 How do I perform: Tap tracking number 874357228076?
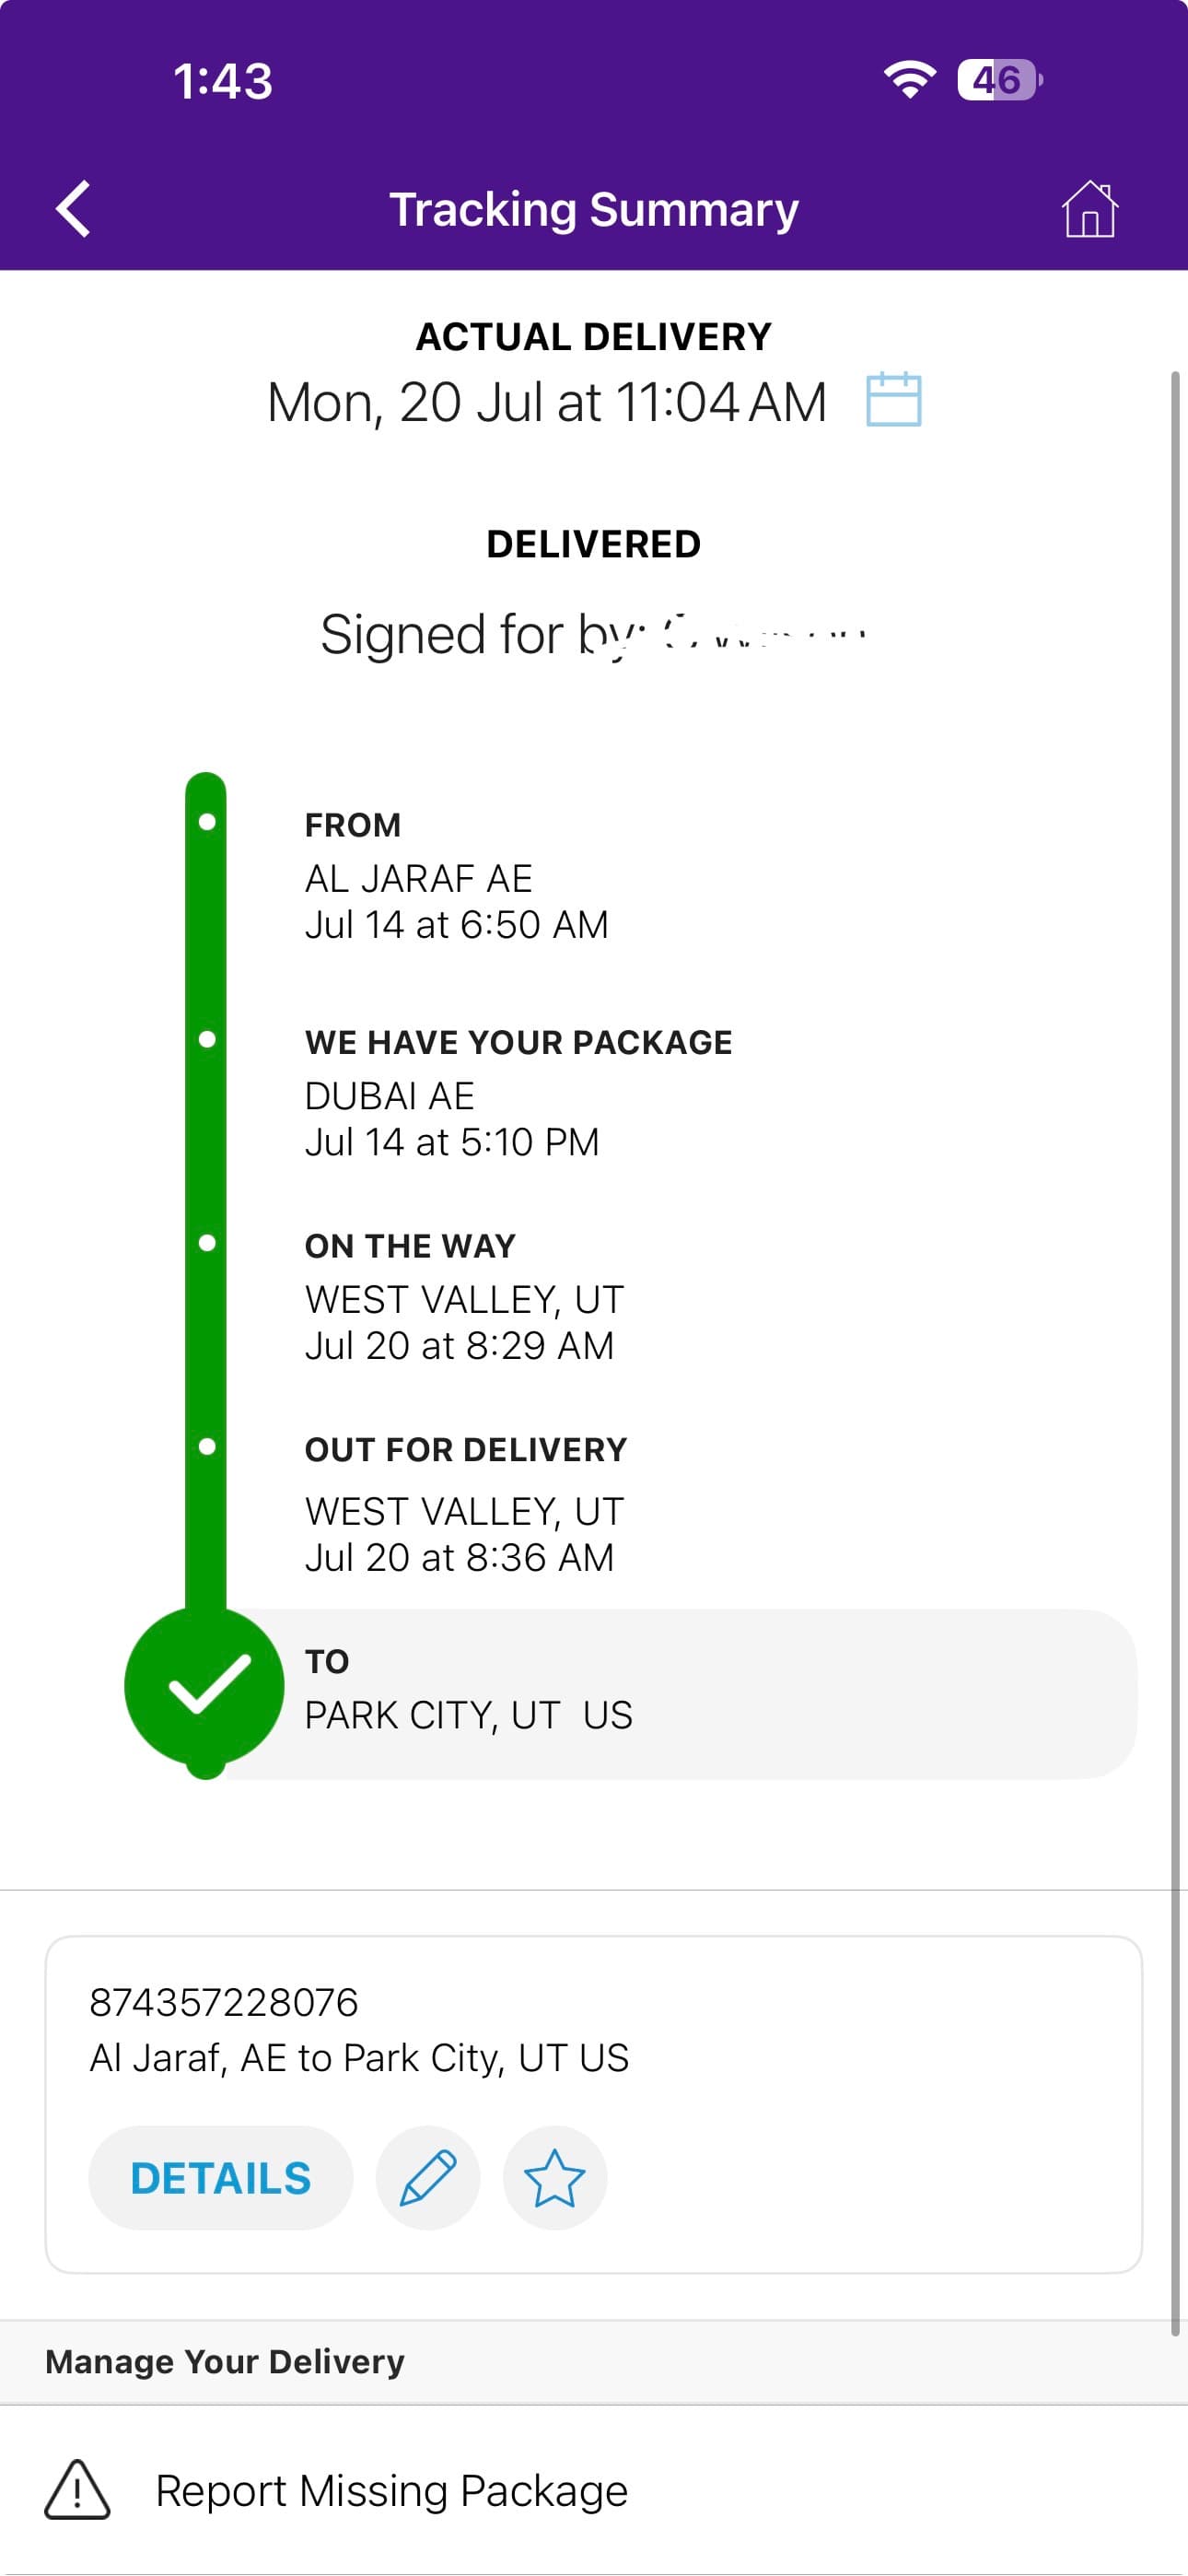click(x=224, y=2002)
